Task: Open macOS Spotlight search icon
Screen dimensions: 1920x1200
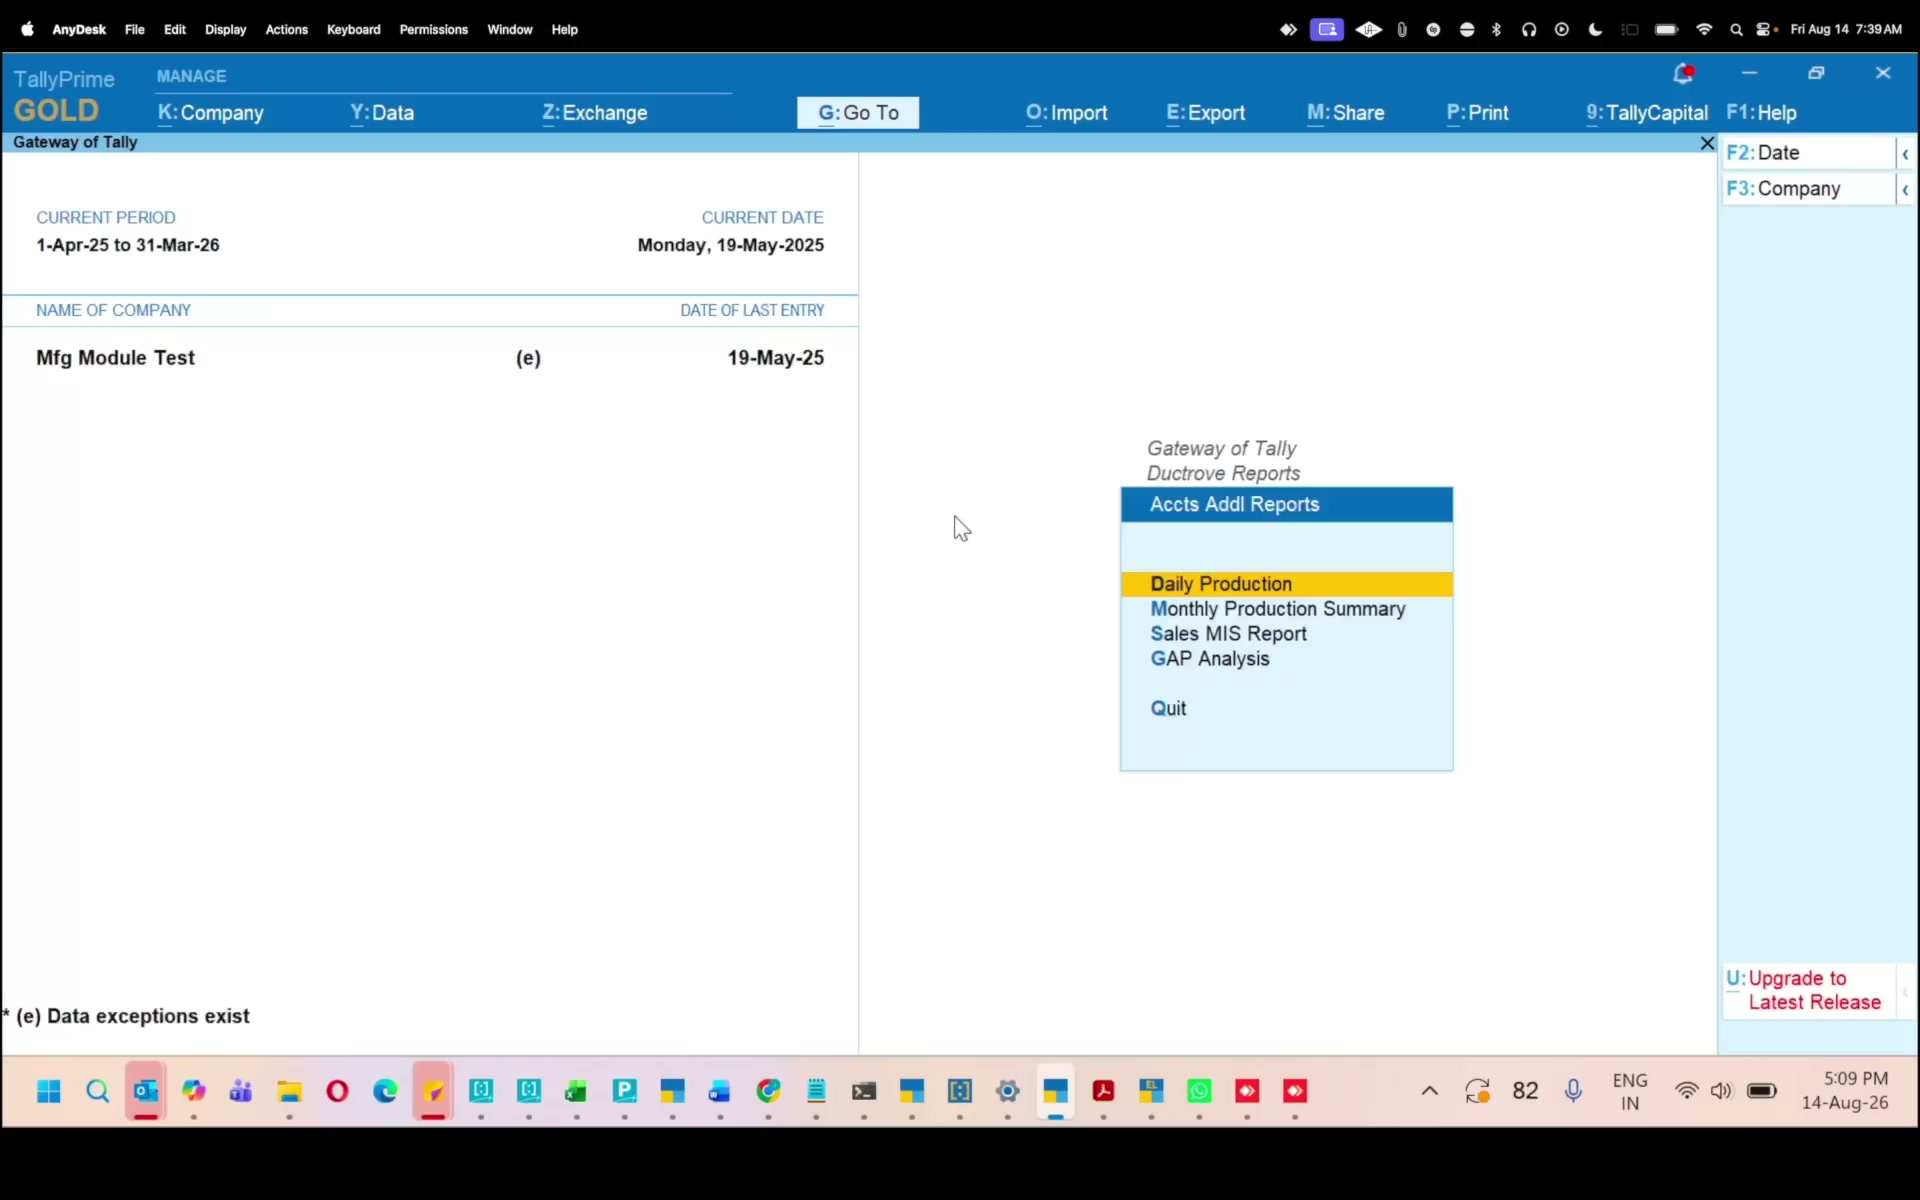Action: [x=1736, y=30]
